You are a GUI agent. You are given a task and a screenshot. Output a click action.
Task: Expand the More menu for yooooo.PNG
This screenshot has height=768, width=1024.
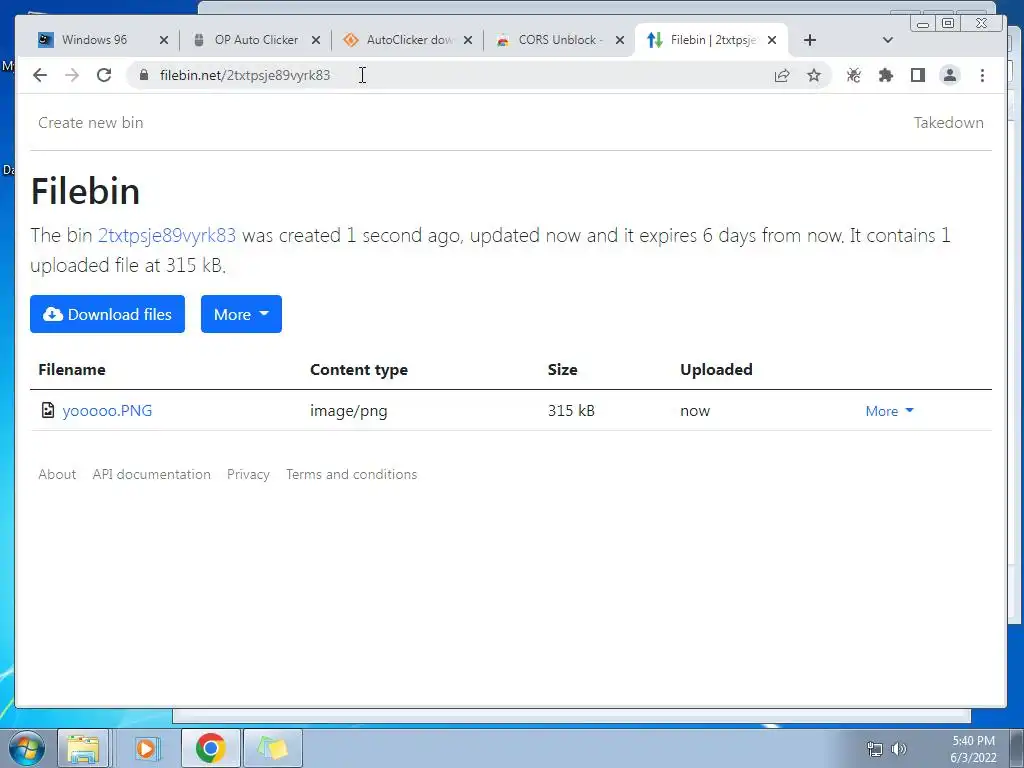coord(889,411)
